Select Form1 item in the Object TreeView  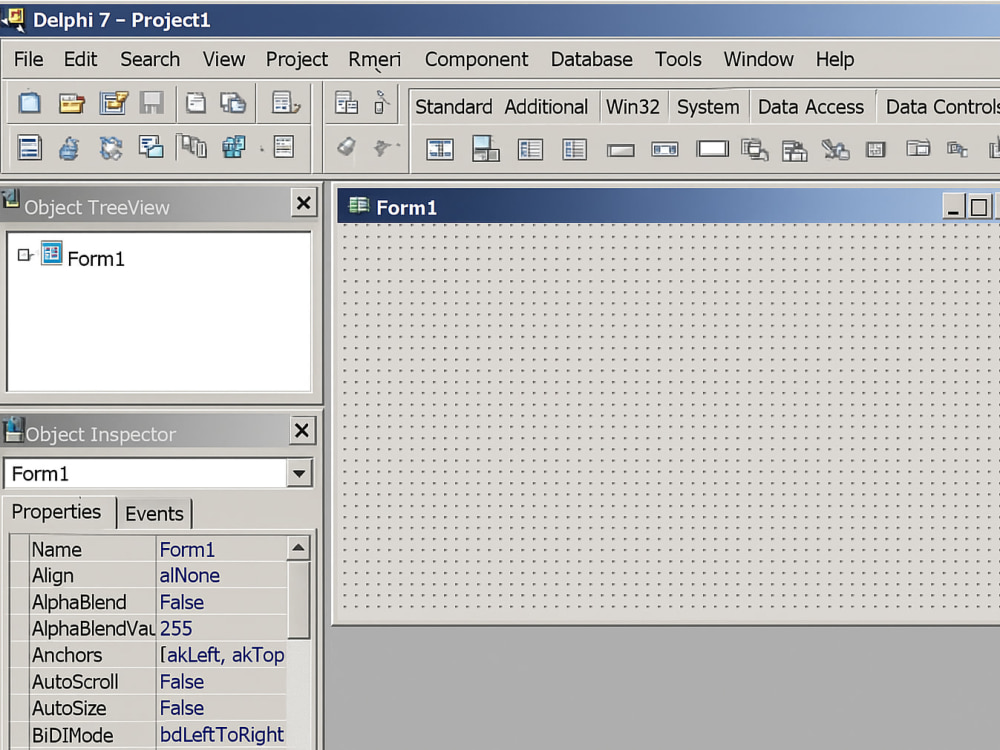96,259
